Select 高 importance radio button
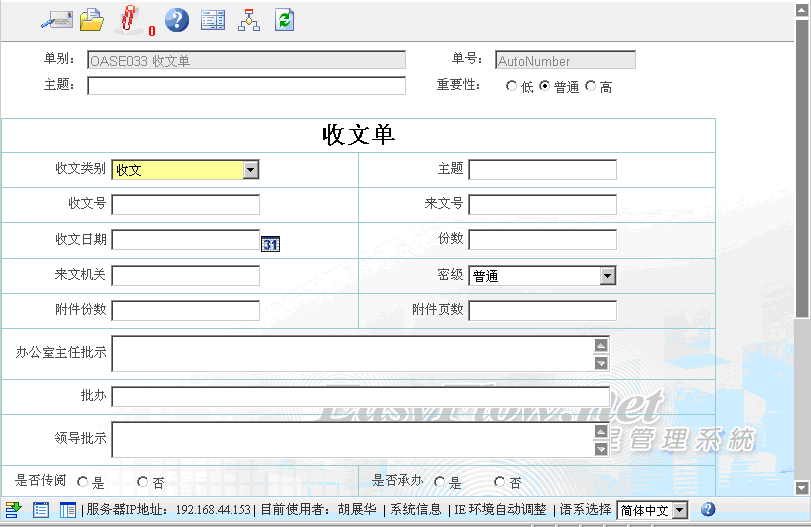 point(590,87)
